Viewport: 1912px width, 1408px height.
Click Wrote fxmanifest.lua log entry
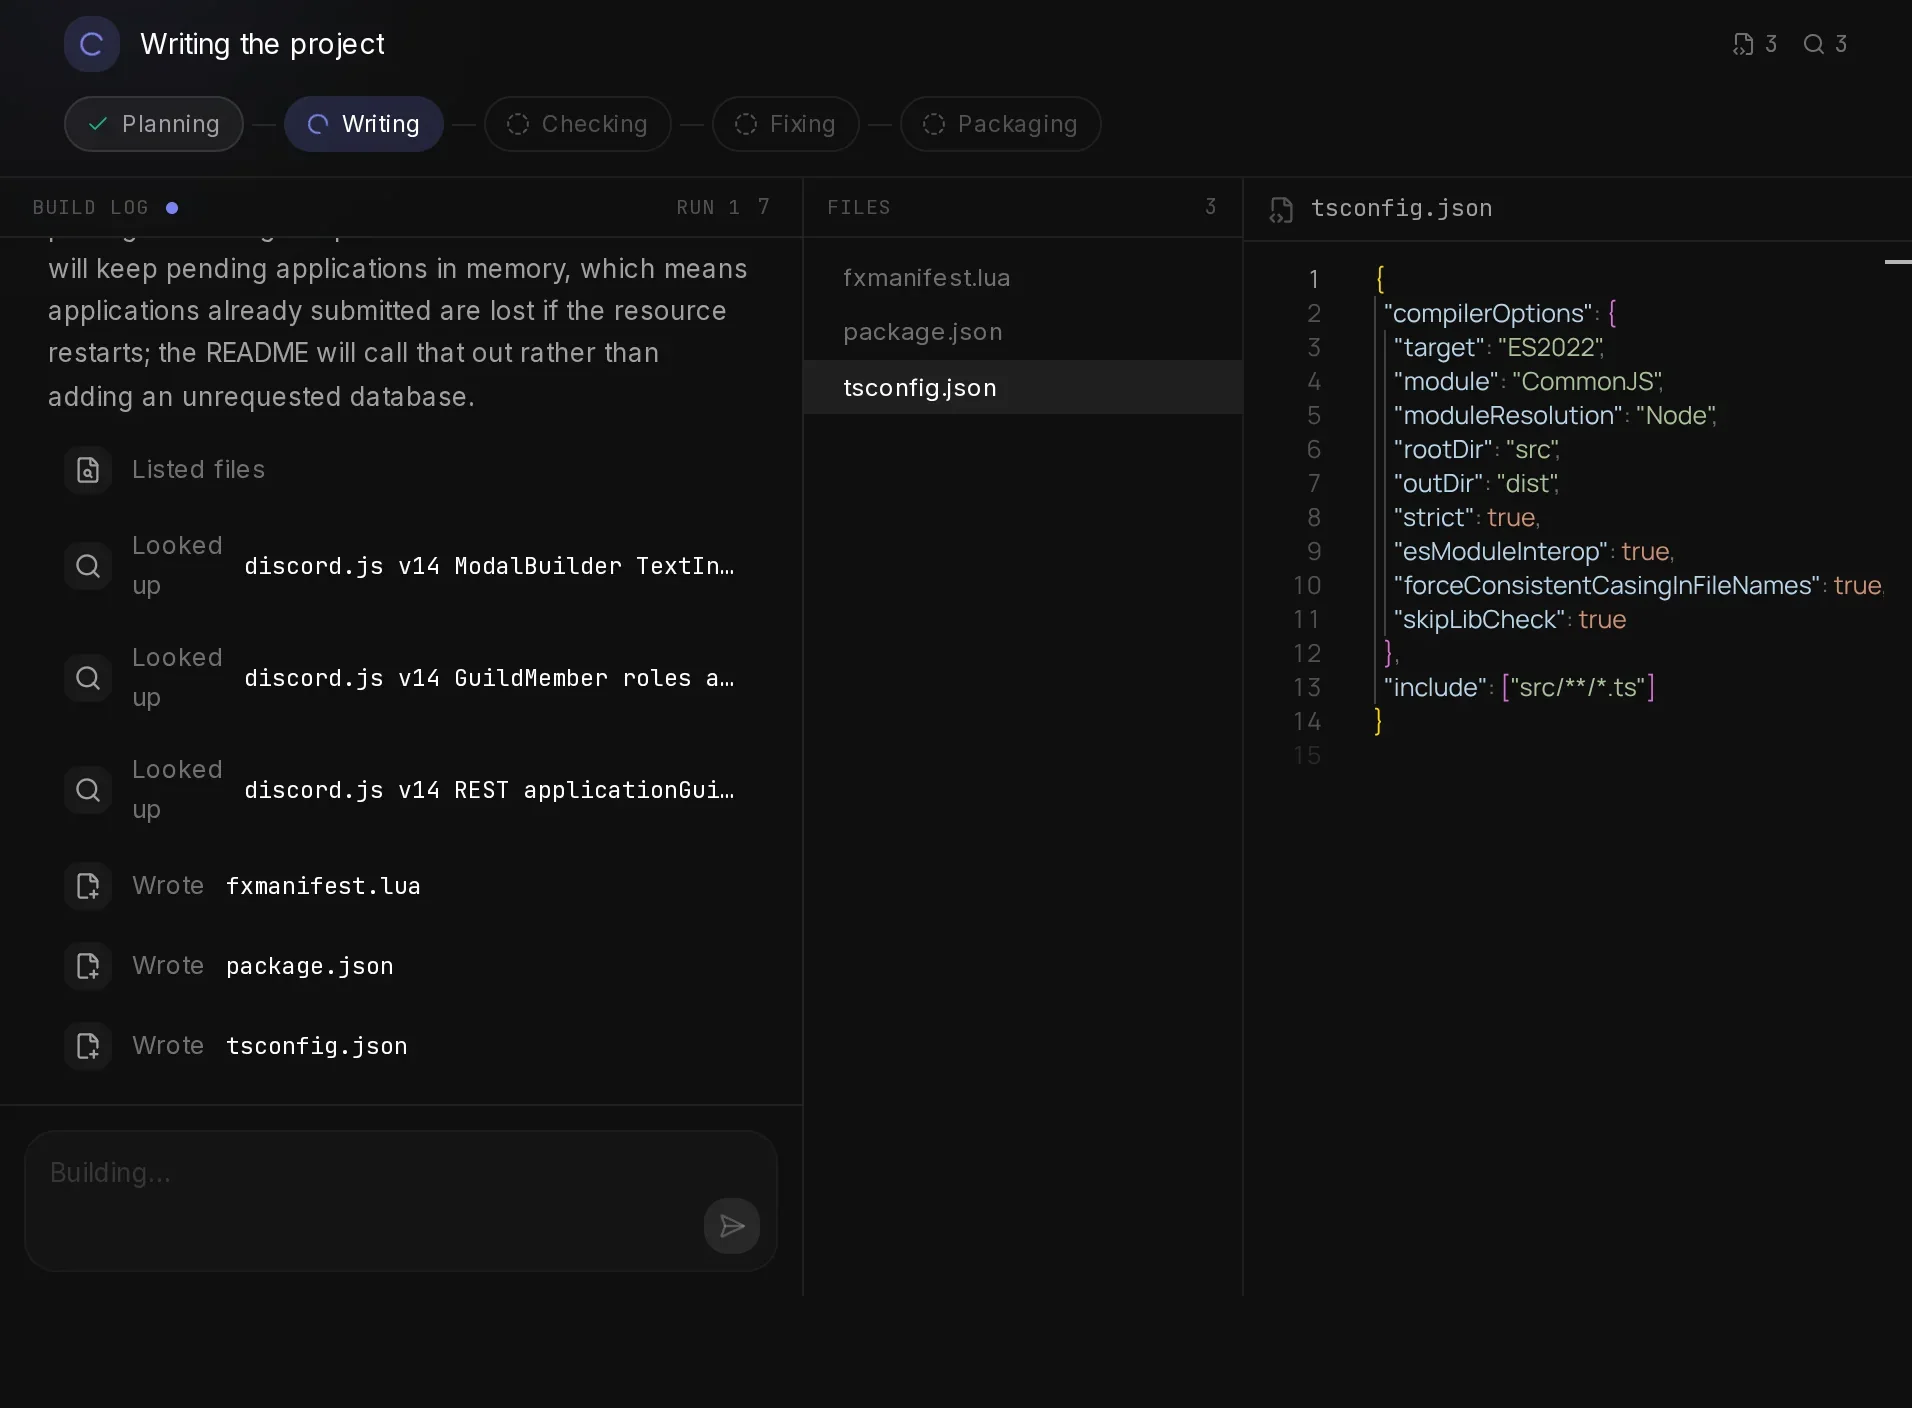(401, 886)
